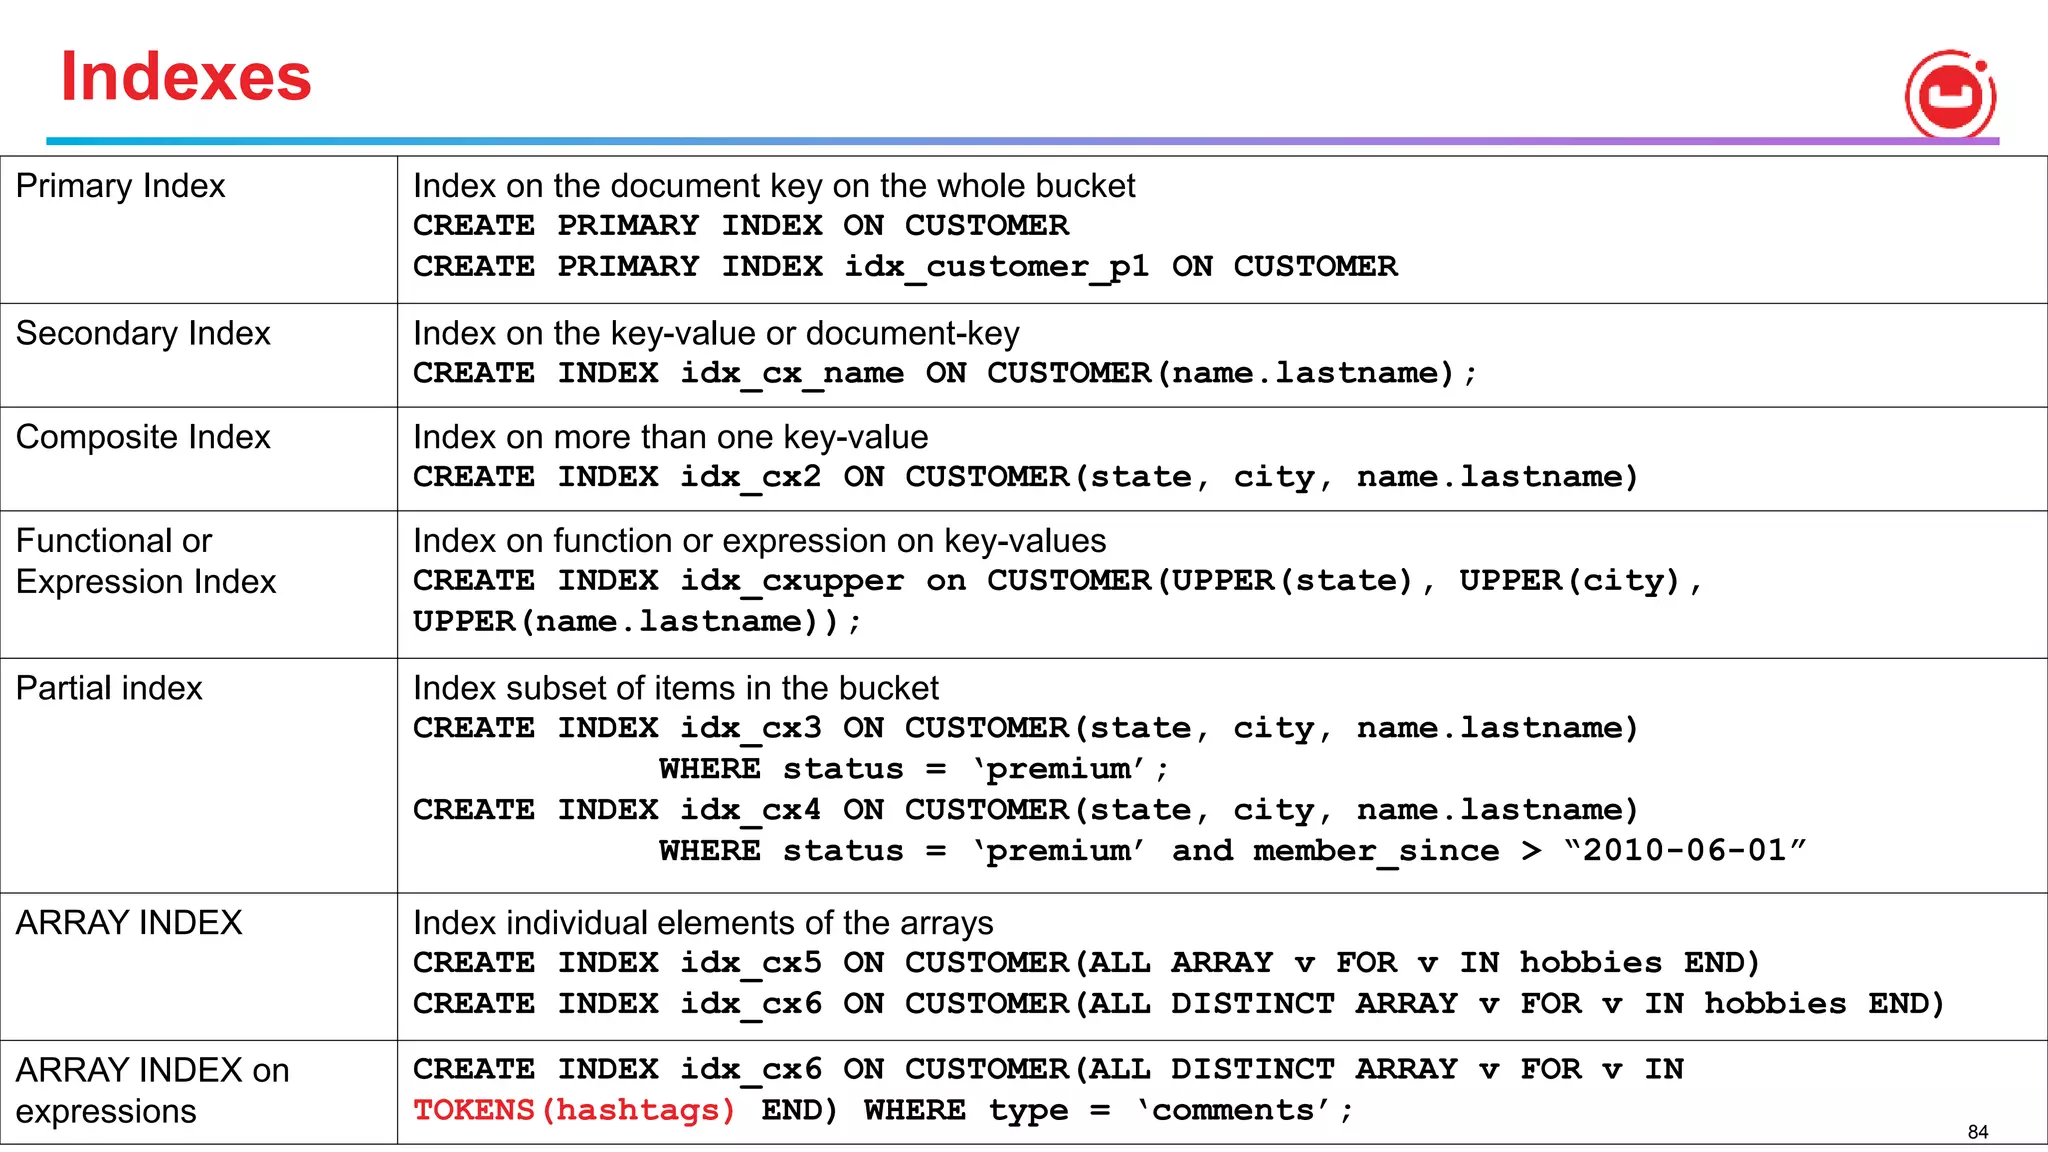Image resolution: width=2048 pixels, height=1152 pixels.
Task: Select 'Index subset of items in the bucket'
Action: point(675,688)
